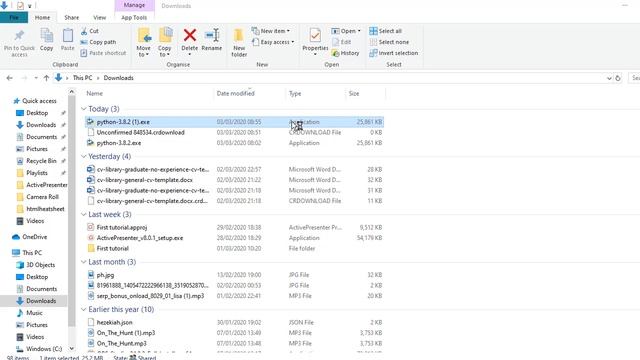Click the Back navigation arrow
The height and width of the screenshot is (360, 640).
pos(10,78)
